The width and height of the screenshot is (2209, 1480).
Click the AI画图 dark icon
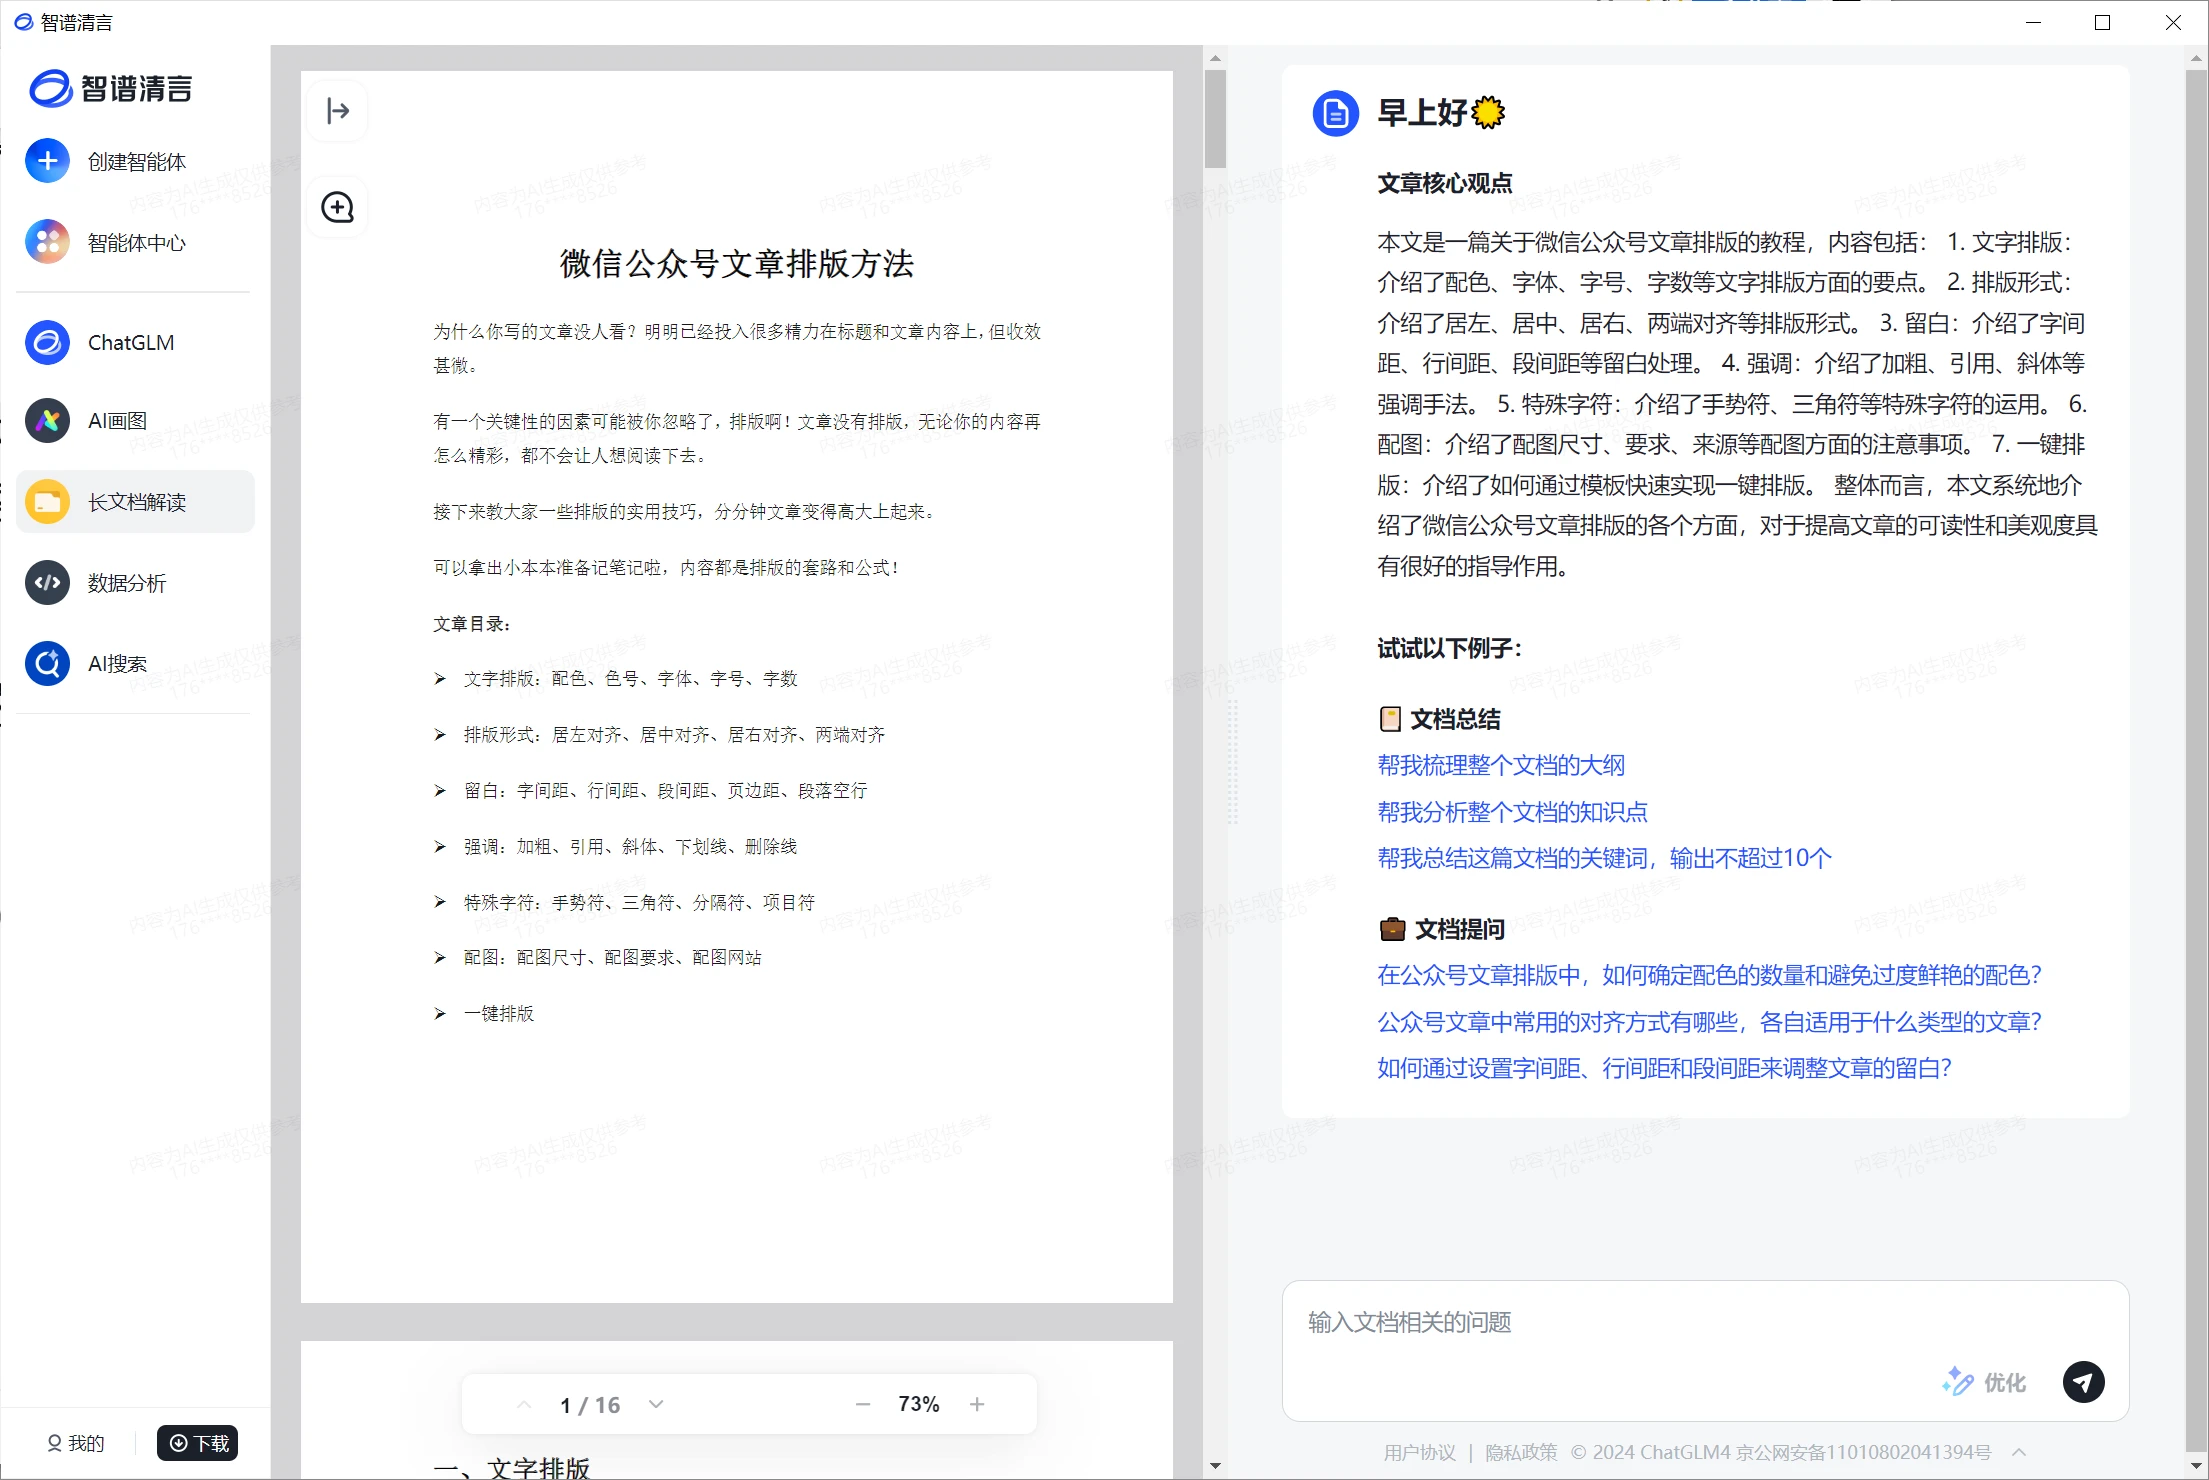[47, 421]
